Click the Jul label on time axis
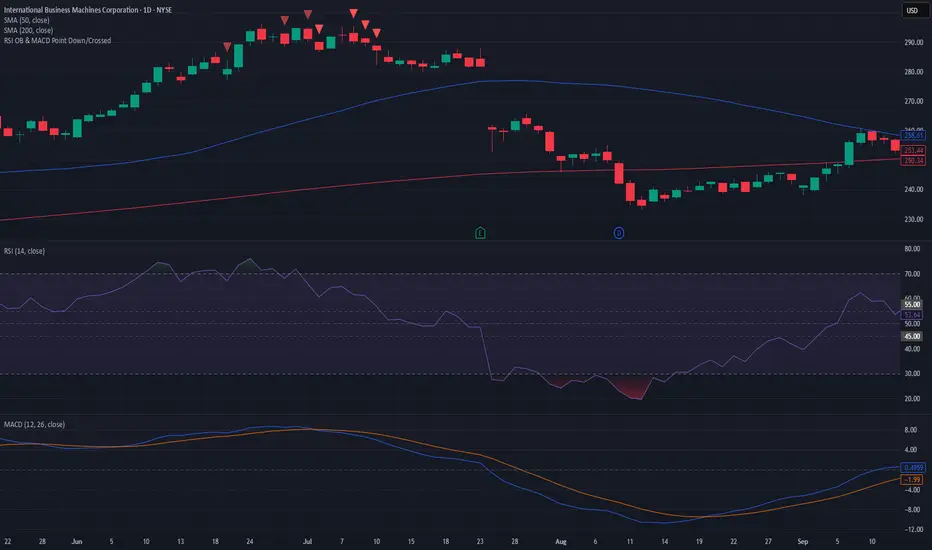The width and height of the screenshot is (932, 550). tap(307, 542)
